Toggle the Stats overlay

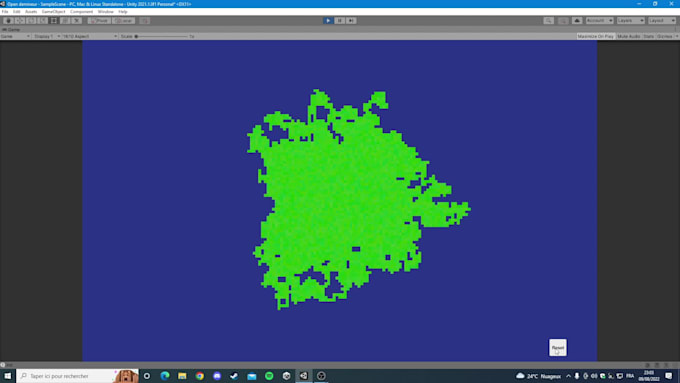648,36
